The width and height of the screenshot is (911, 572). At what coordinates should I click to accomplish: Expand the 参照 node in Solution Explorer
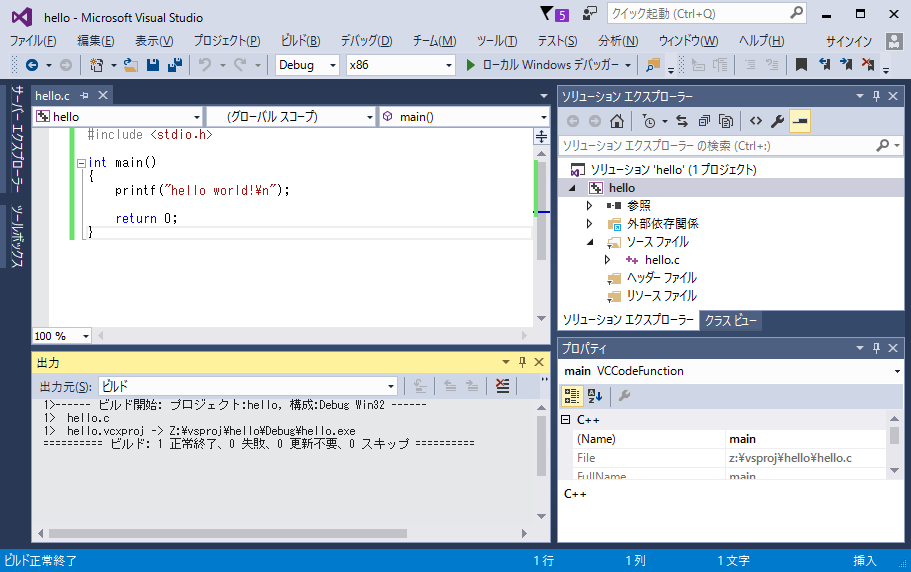589,206
